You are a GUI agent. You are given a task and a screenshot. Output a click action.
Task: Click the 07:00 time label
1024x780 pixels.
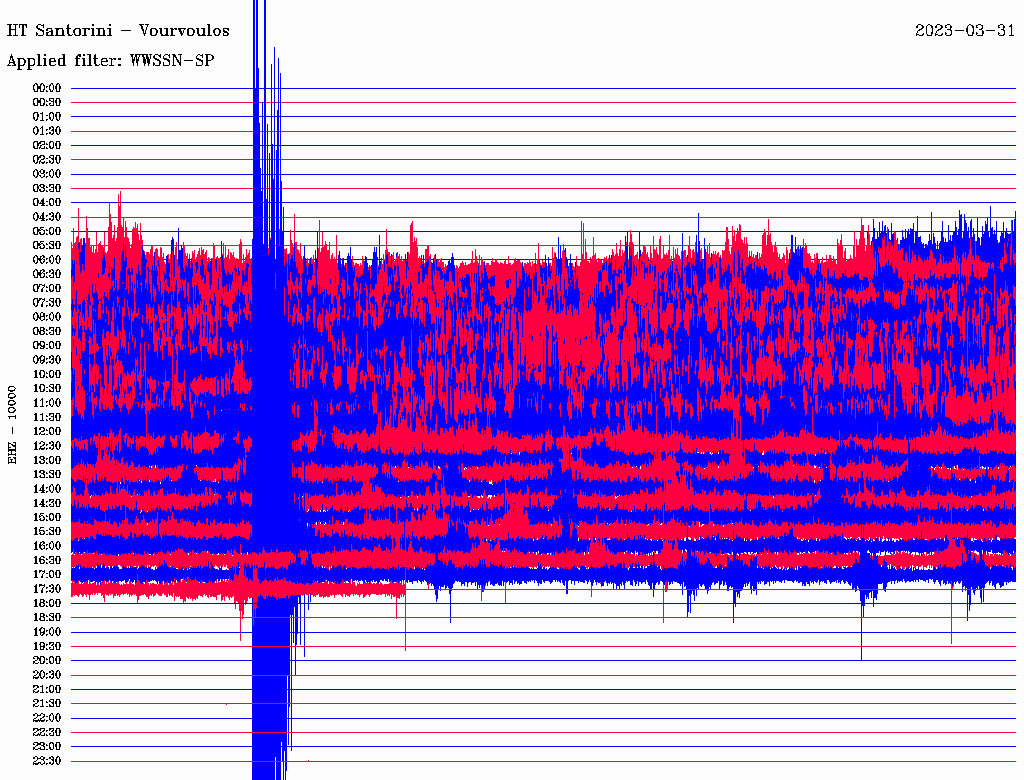pos(47,288)
